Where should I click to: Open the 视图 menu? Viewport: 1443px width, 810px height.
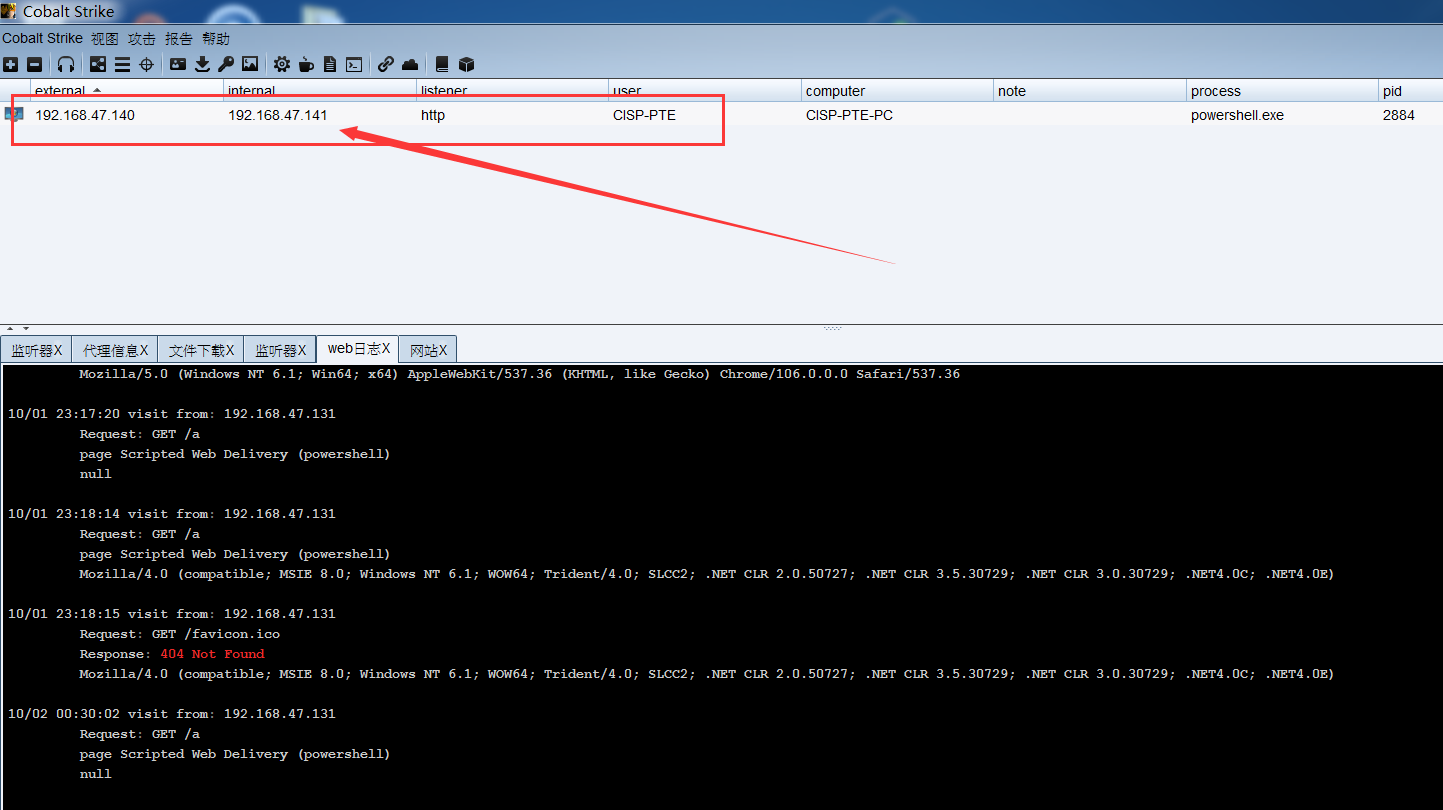104,39
